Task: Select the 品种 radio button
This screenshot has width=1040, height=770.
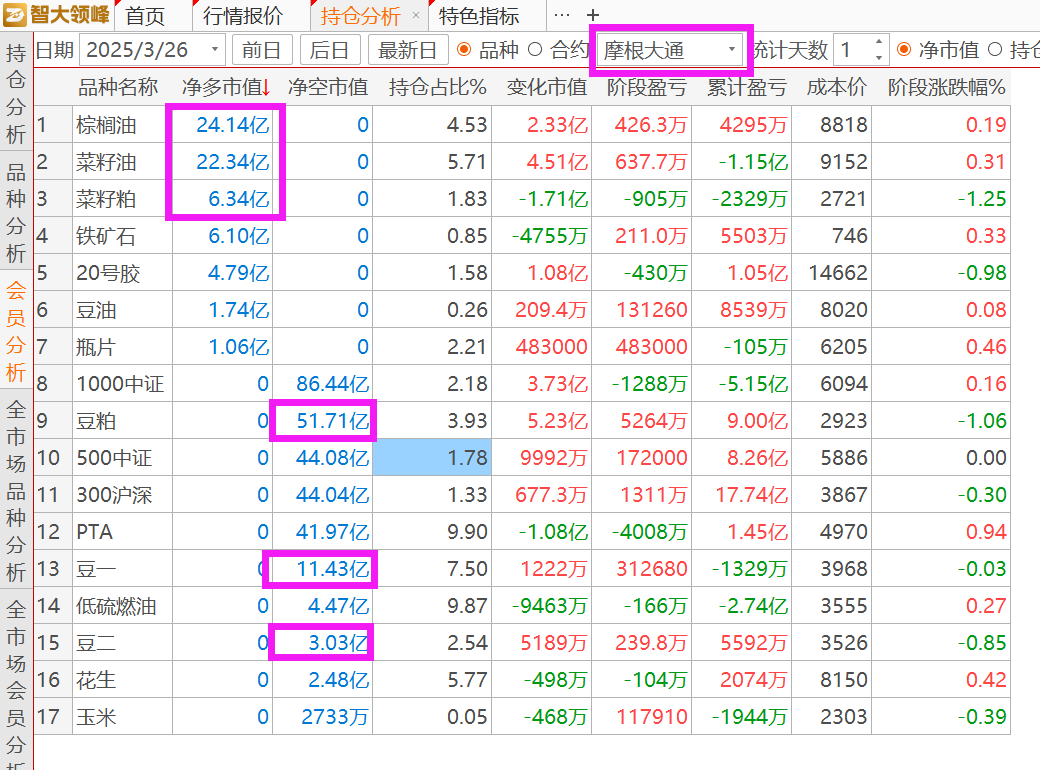Action: 464,50
